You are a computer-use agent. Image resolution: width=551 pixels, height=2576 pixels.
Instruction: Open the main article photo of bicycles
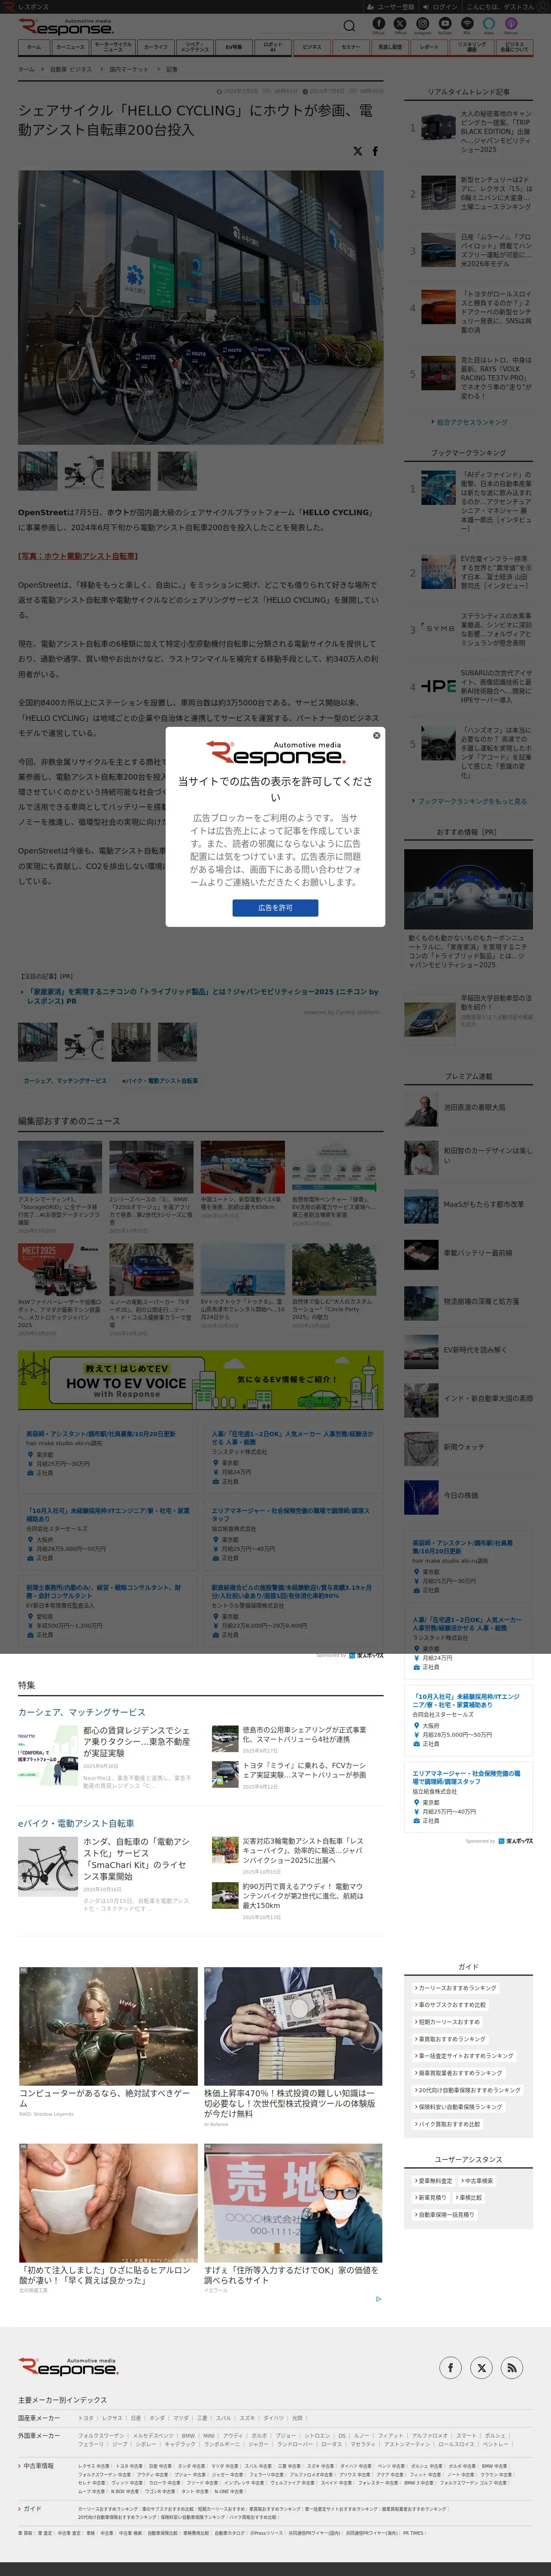pos(200,307)
